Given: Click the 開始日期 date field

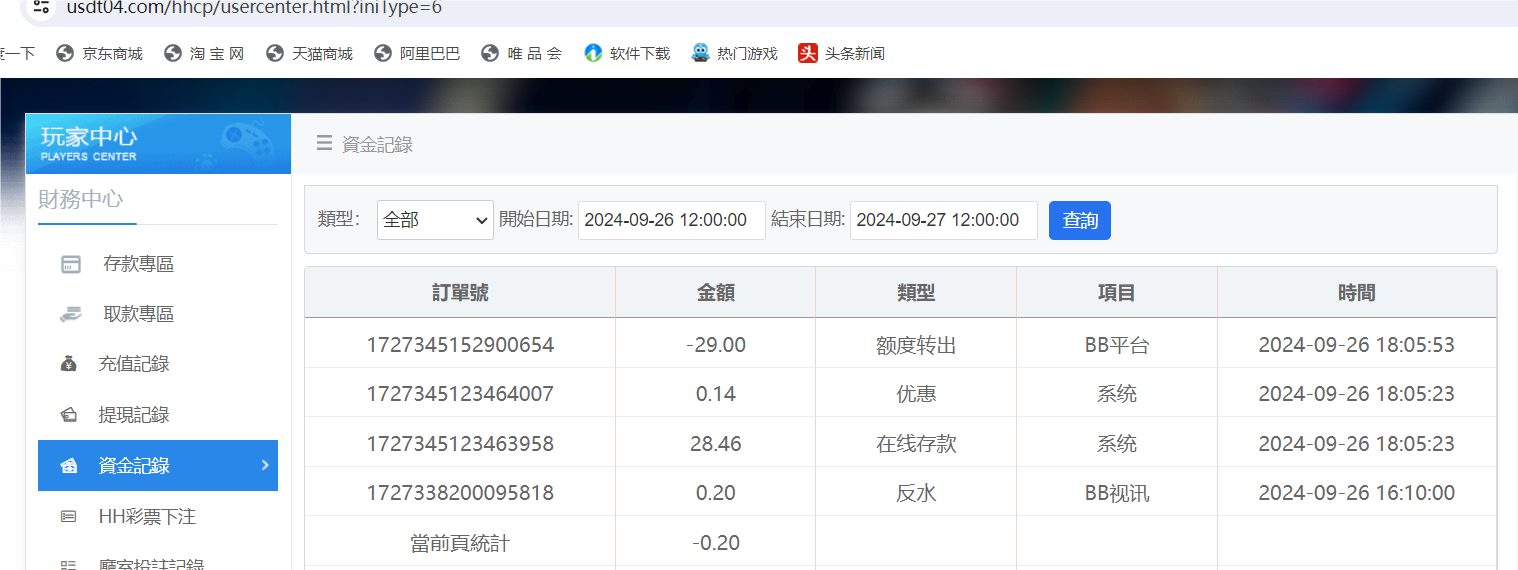Looking at the screenshot, I should coord(671,220).
